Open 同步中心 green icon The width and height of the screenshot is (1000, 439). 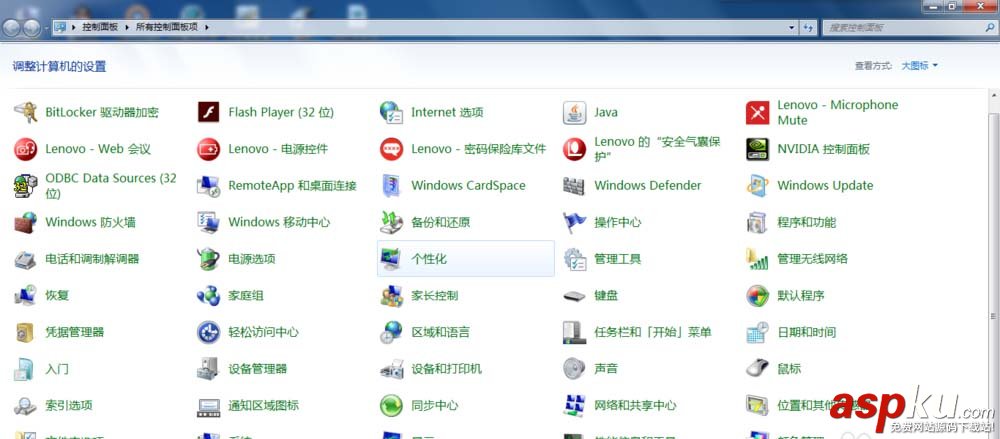pyautogui.click(x=391, y=405)
